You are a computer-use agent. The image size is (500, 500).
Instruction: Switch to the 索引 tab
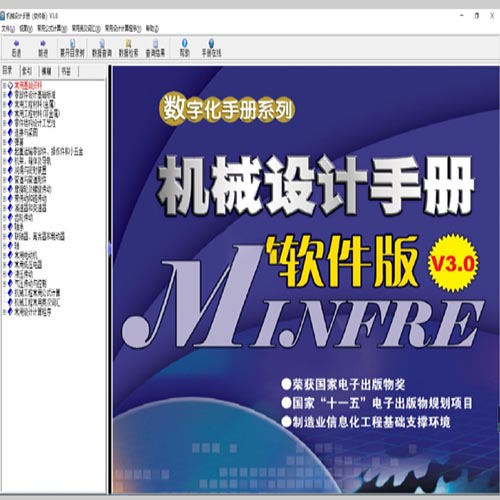[x=27, y=71]
